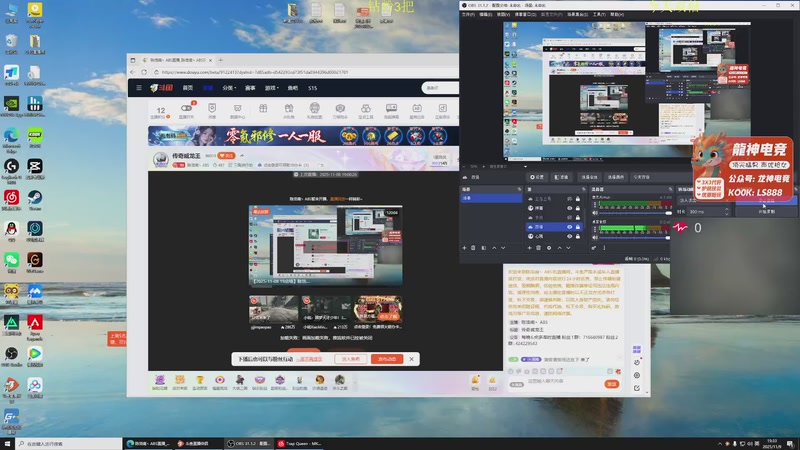Viewport: 800px width, 450px height.
Task: Open Douyu 首页 home nav item
Action: (188, 88)
